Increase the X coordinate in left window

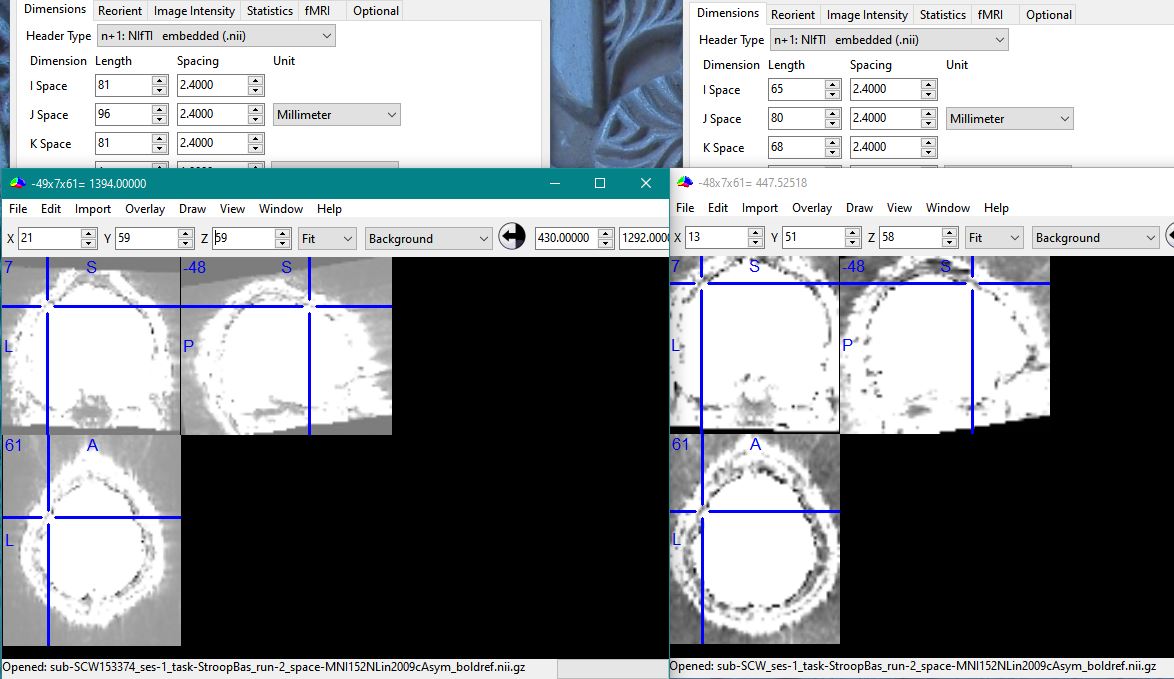click(x=88, y=233)
